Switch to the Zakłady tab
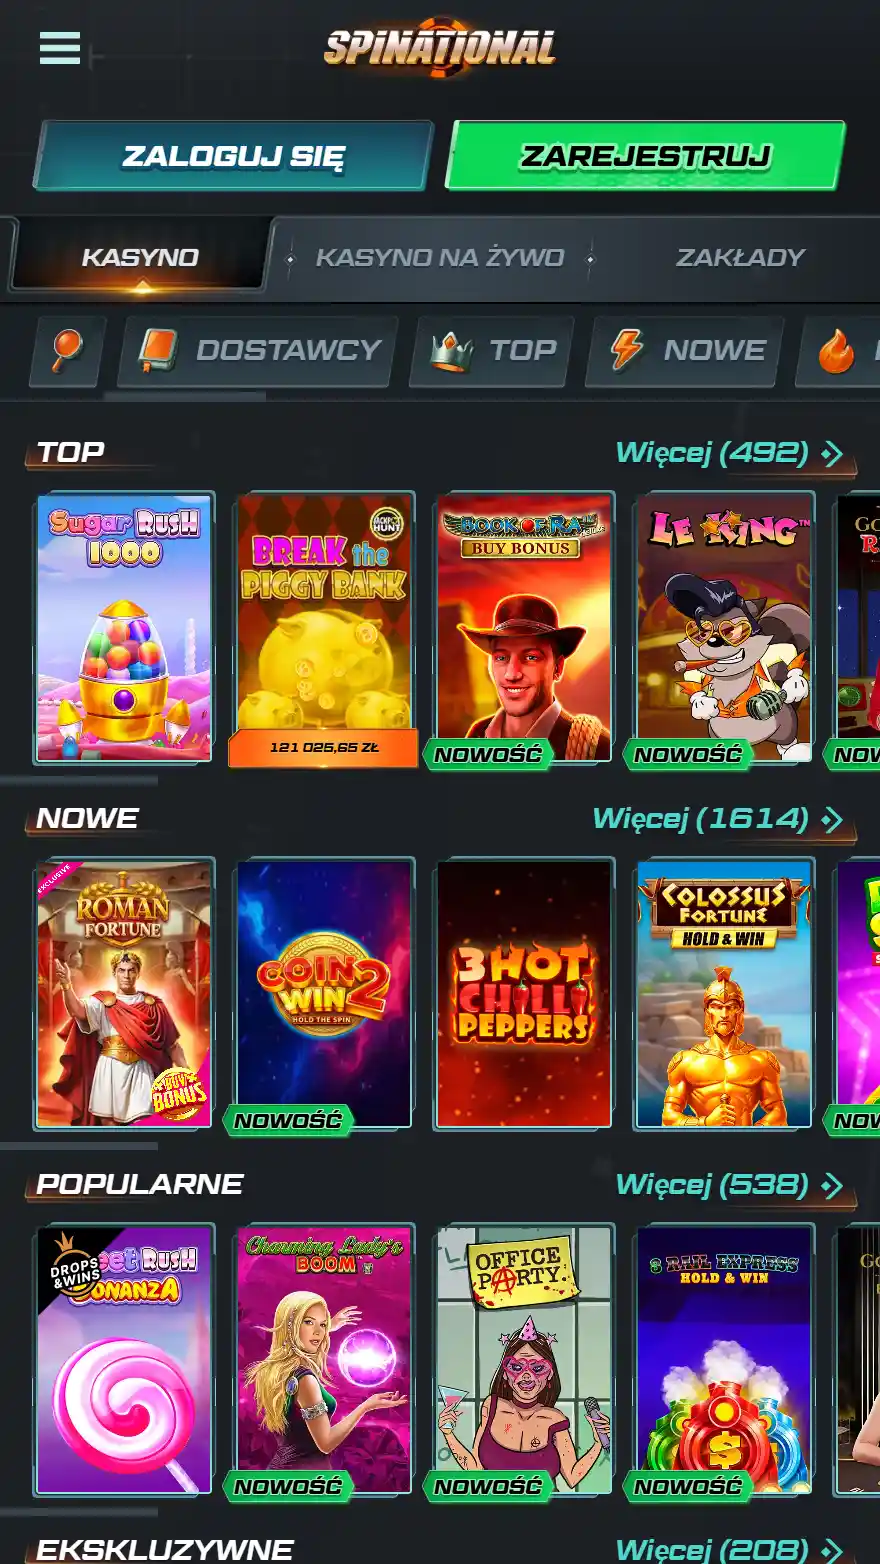This screenshot has width=880, height=1564. tap(740, 258)
